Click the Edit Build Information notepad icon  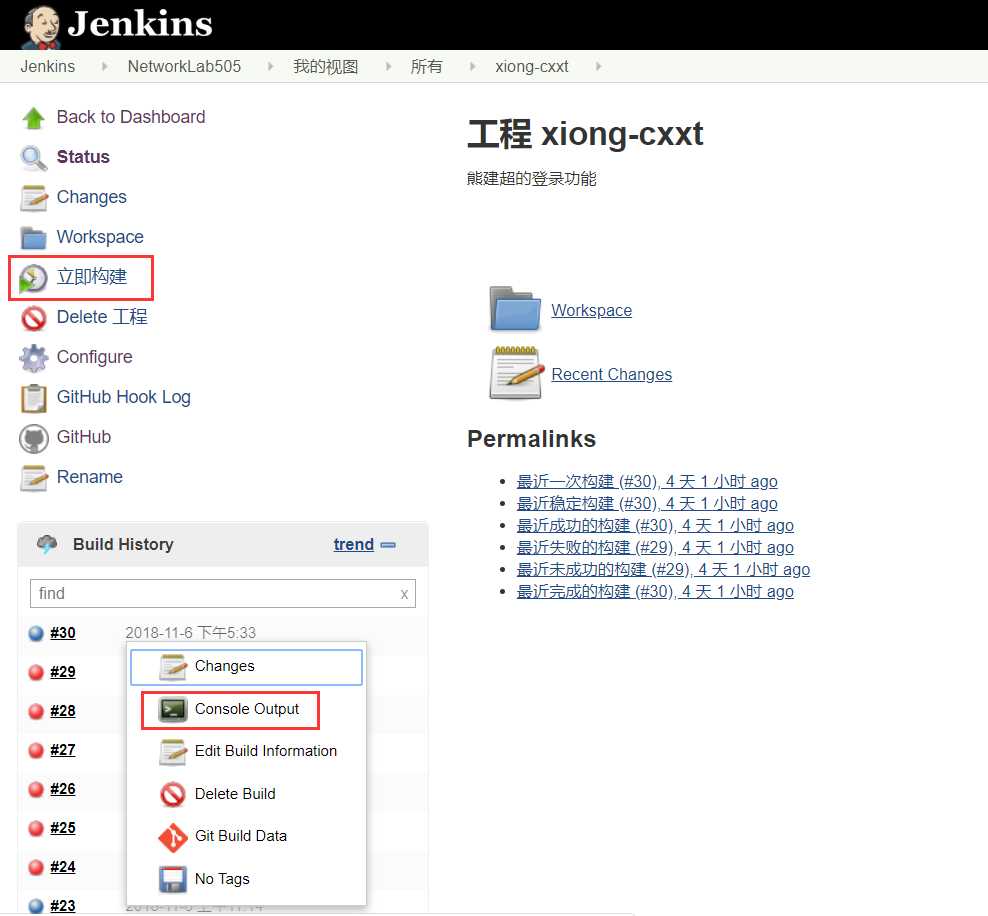pyautogui.click(x=173, y=752)
